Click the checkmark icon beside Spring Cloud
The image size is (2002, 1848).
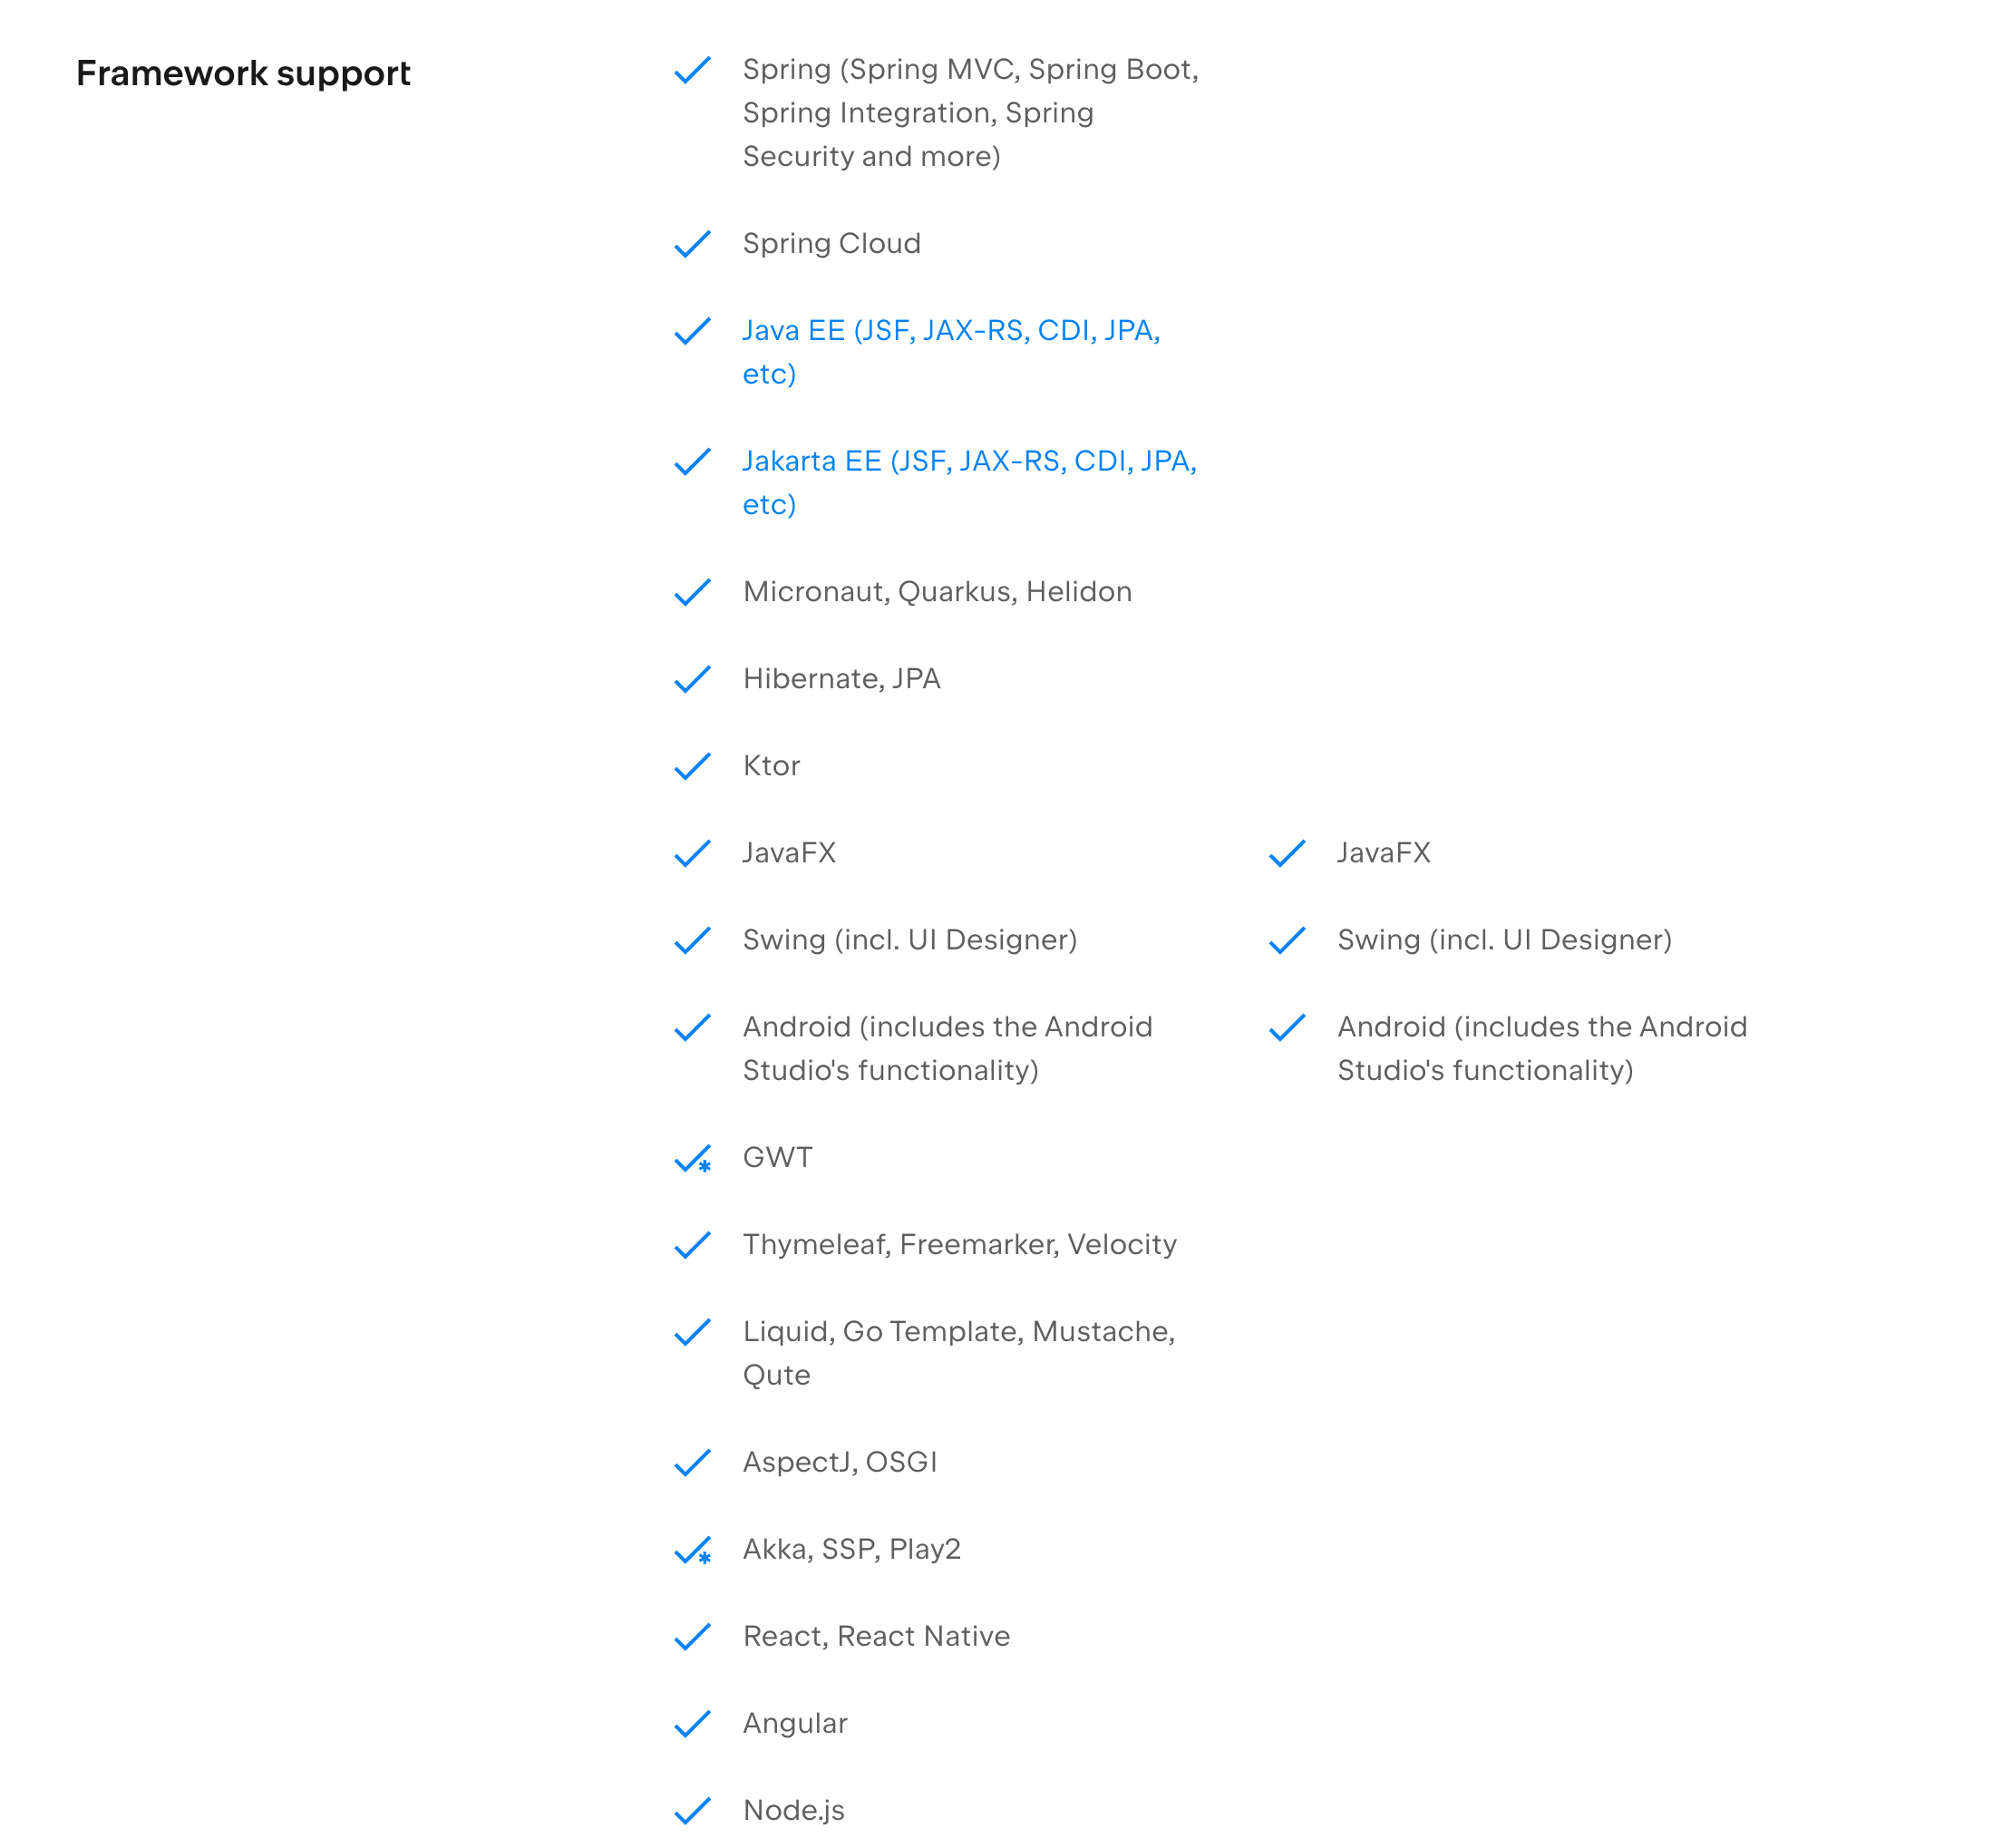pyautogui.click(x=692, y=244)
